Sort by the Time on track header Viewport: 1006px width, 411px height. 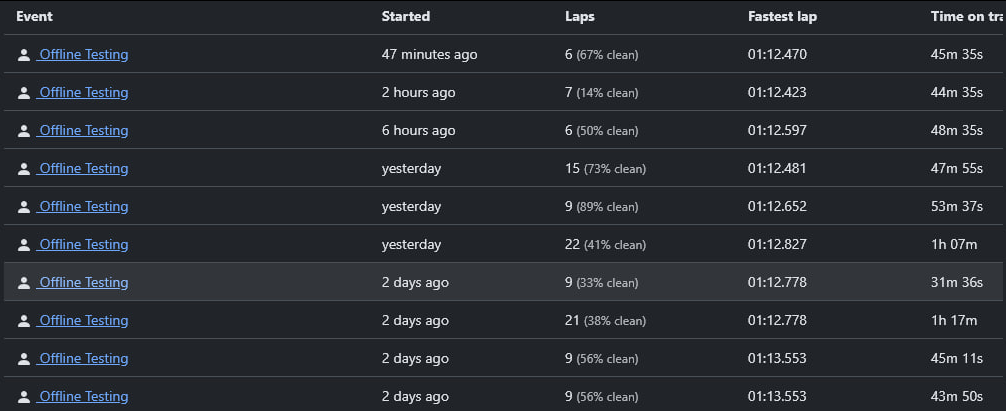pyautogui.click(x=966, y=17)
